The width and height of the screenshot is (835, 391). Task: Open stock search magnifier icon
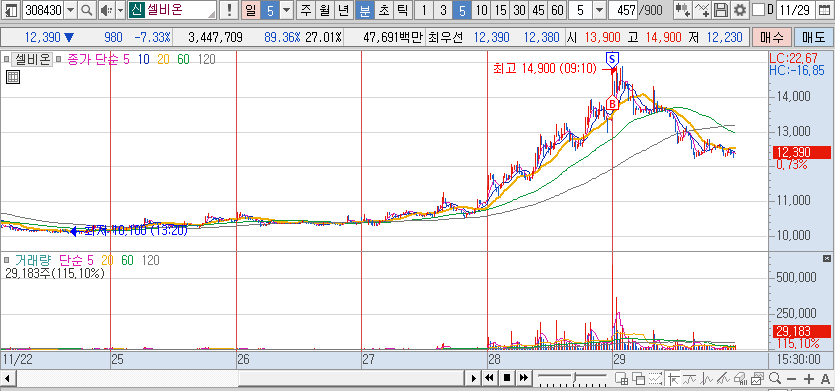[86, 10]
